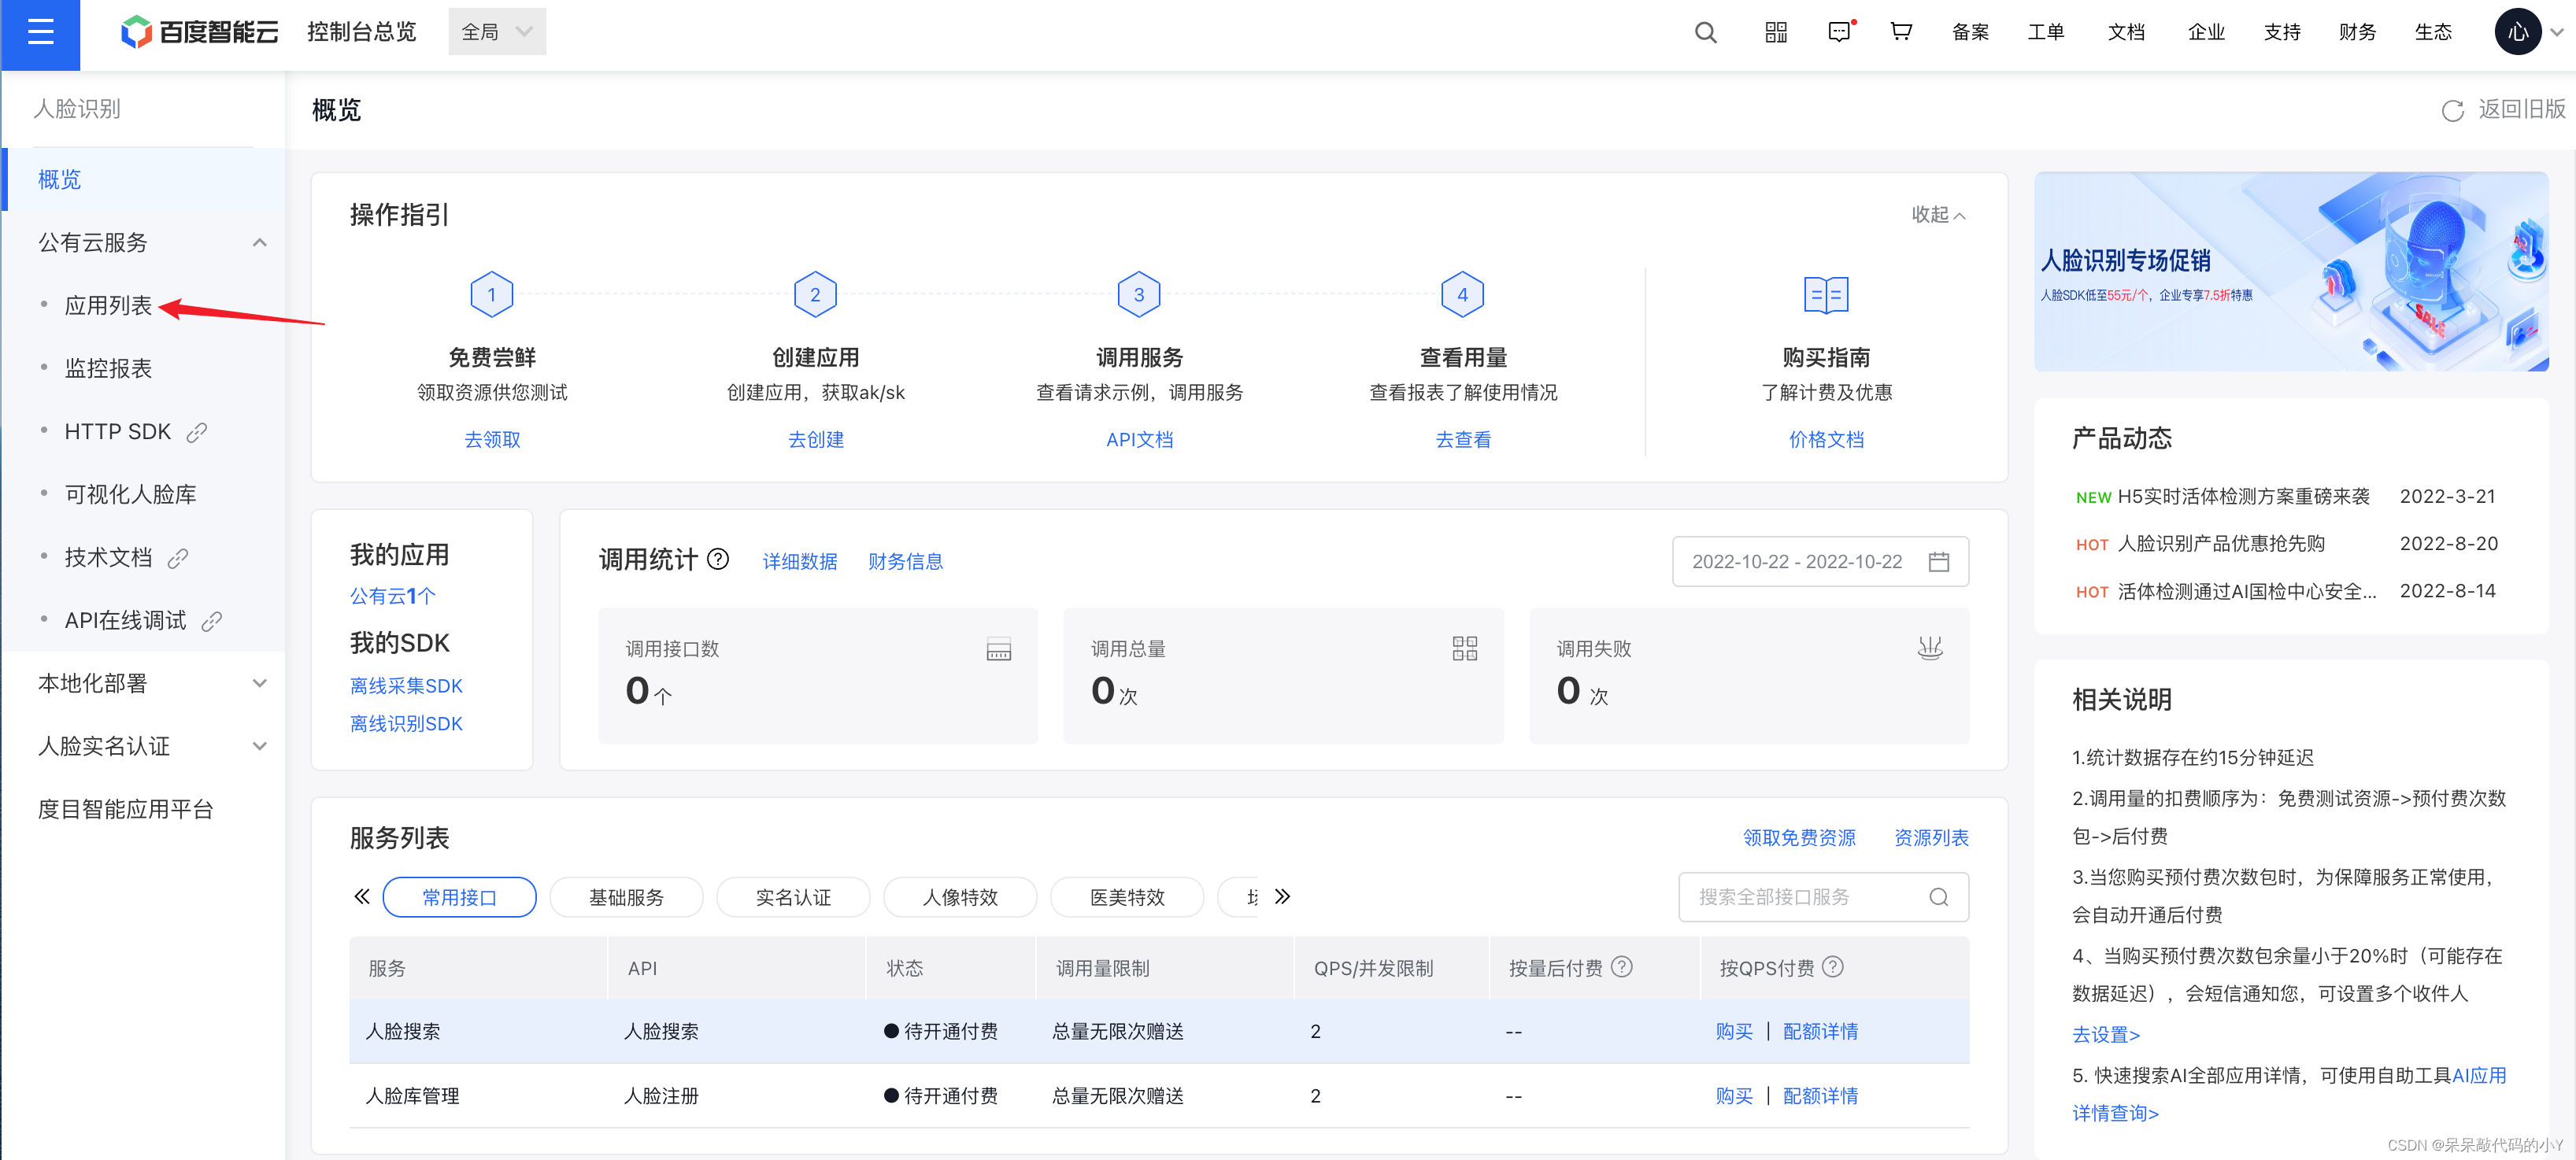The image size is (2576, 1160).
Task: Click step 3 hexagon icon 调用服务
Action: (1138, 294)
